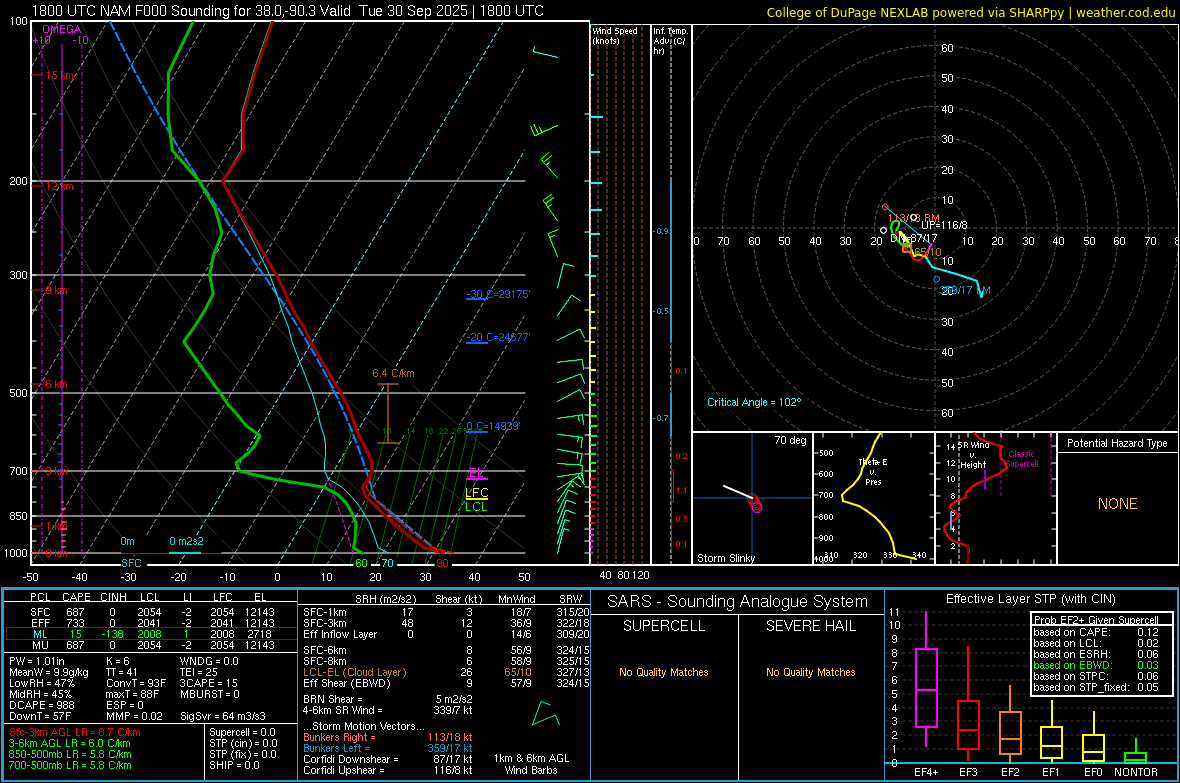Click the '0 m2s2' label near the surface

click(x=186, y=541)
